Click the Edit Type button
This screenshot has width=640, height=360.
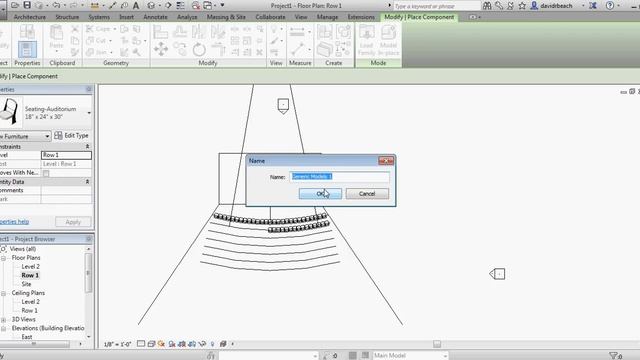71,136
